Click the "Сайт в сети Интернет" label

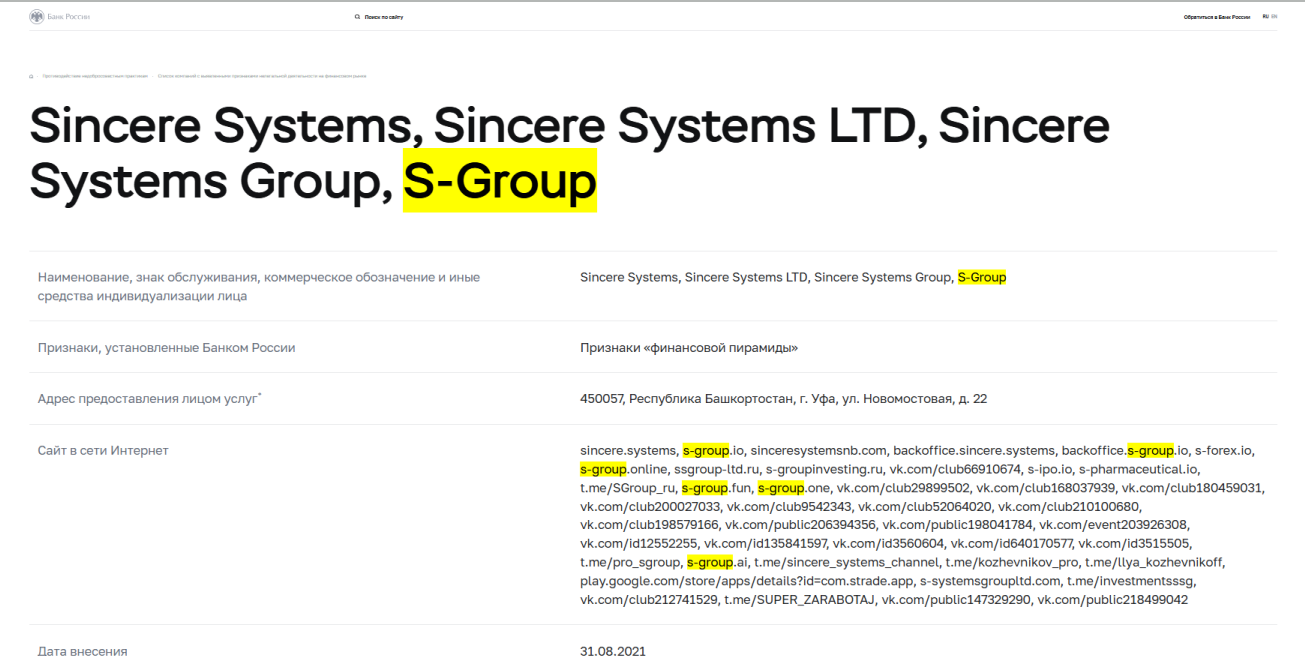(103, 451)
